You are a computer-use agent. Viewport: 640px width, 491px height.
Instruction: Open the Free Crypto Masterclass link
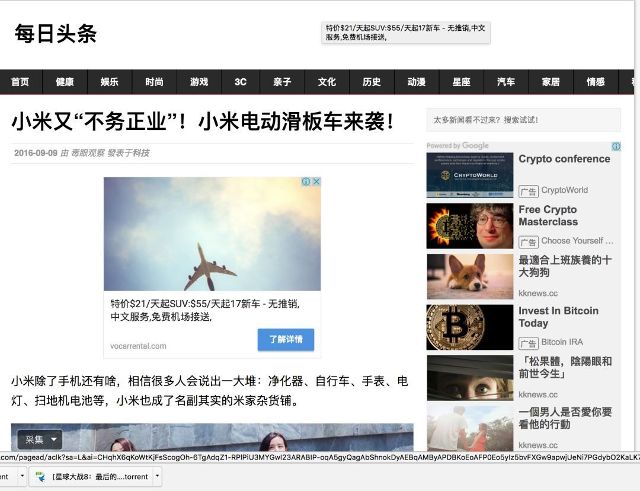pos(548,216)
